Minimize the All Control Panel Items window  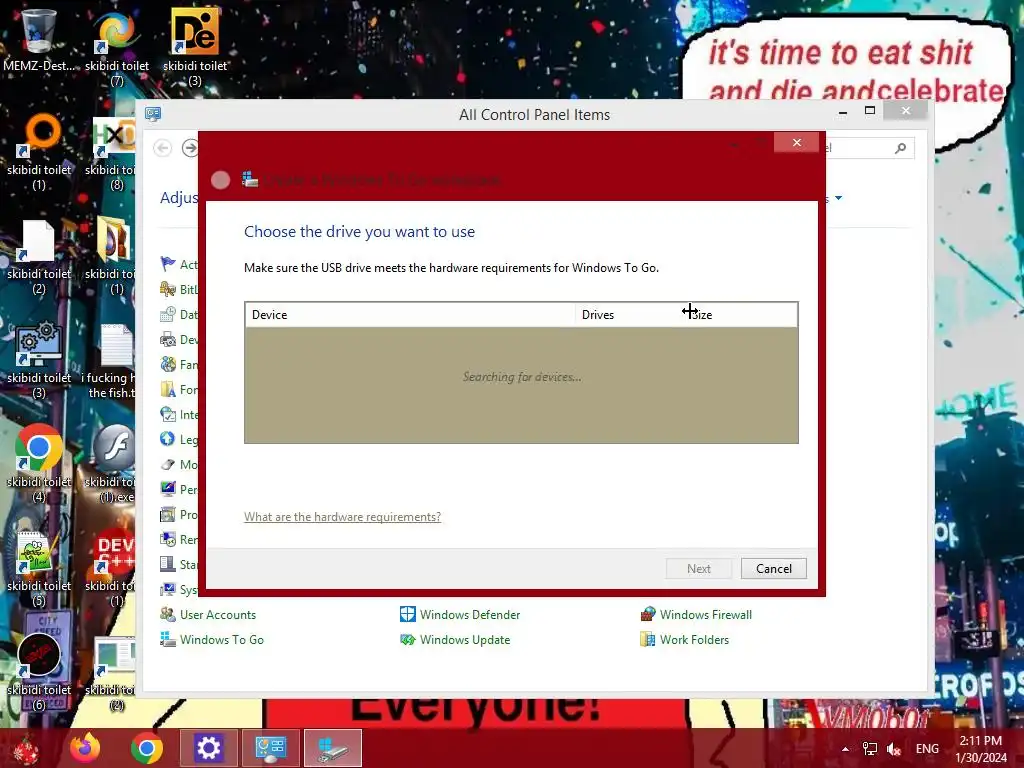tap(843, 112)
